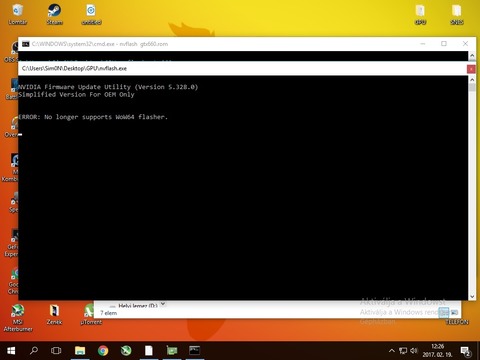Open the Zenék desktop shortcut
This screenshot has width=480, height=360.
[54, 315]
